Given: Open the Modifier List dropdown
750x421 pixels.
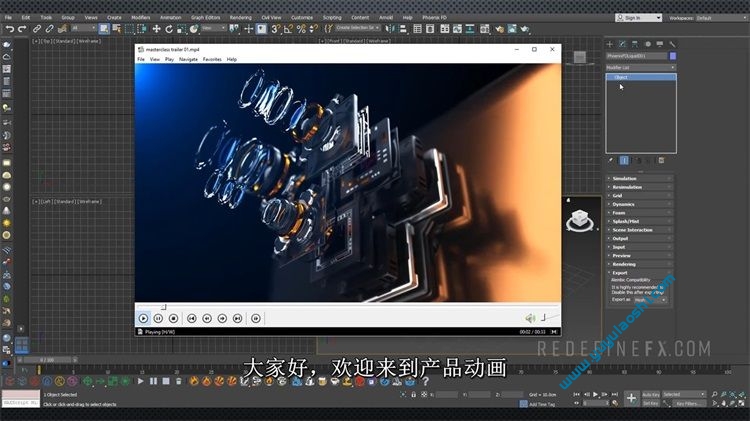Looking at the screenshot, I should tap(641, 67).
